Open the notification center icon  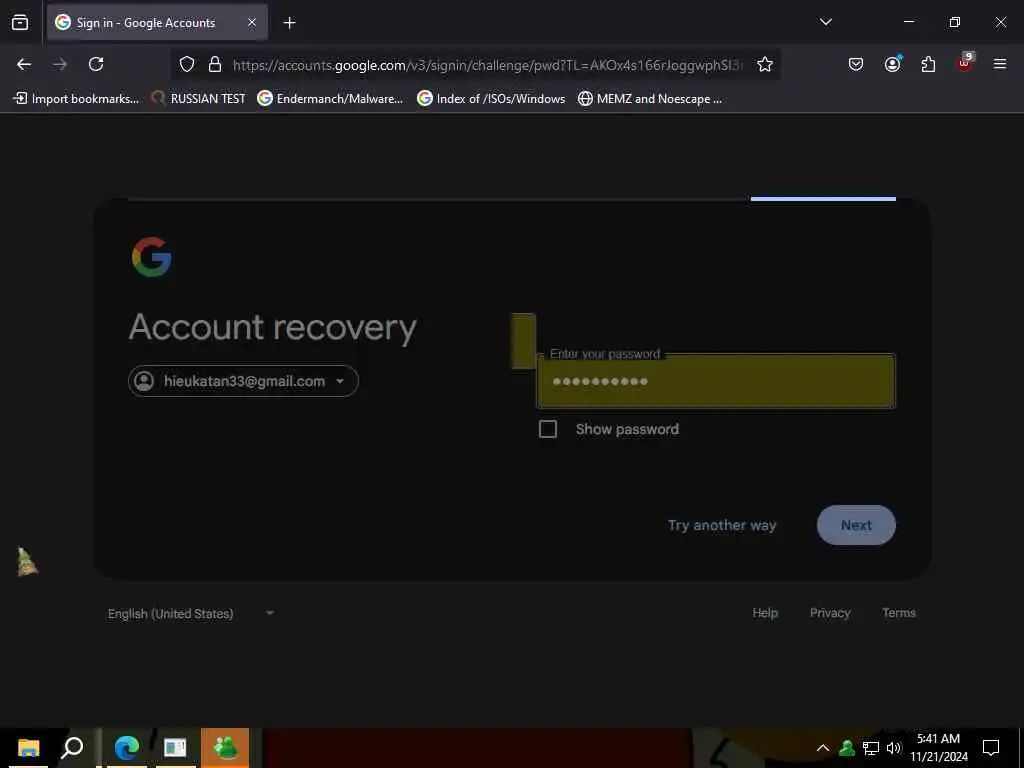(991, 748)
